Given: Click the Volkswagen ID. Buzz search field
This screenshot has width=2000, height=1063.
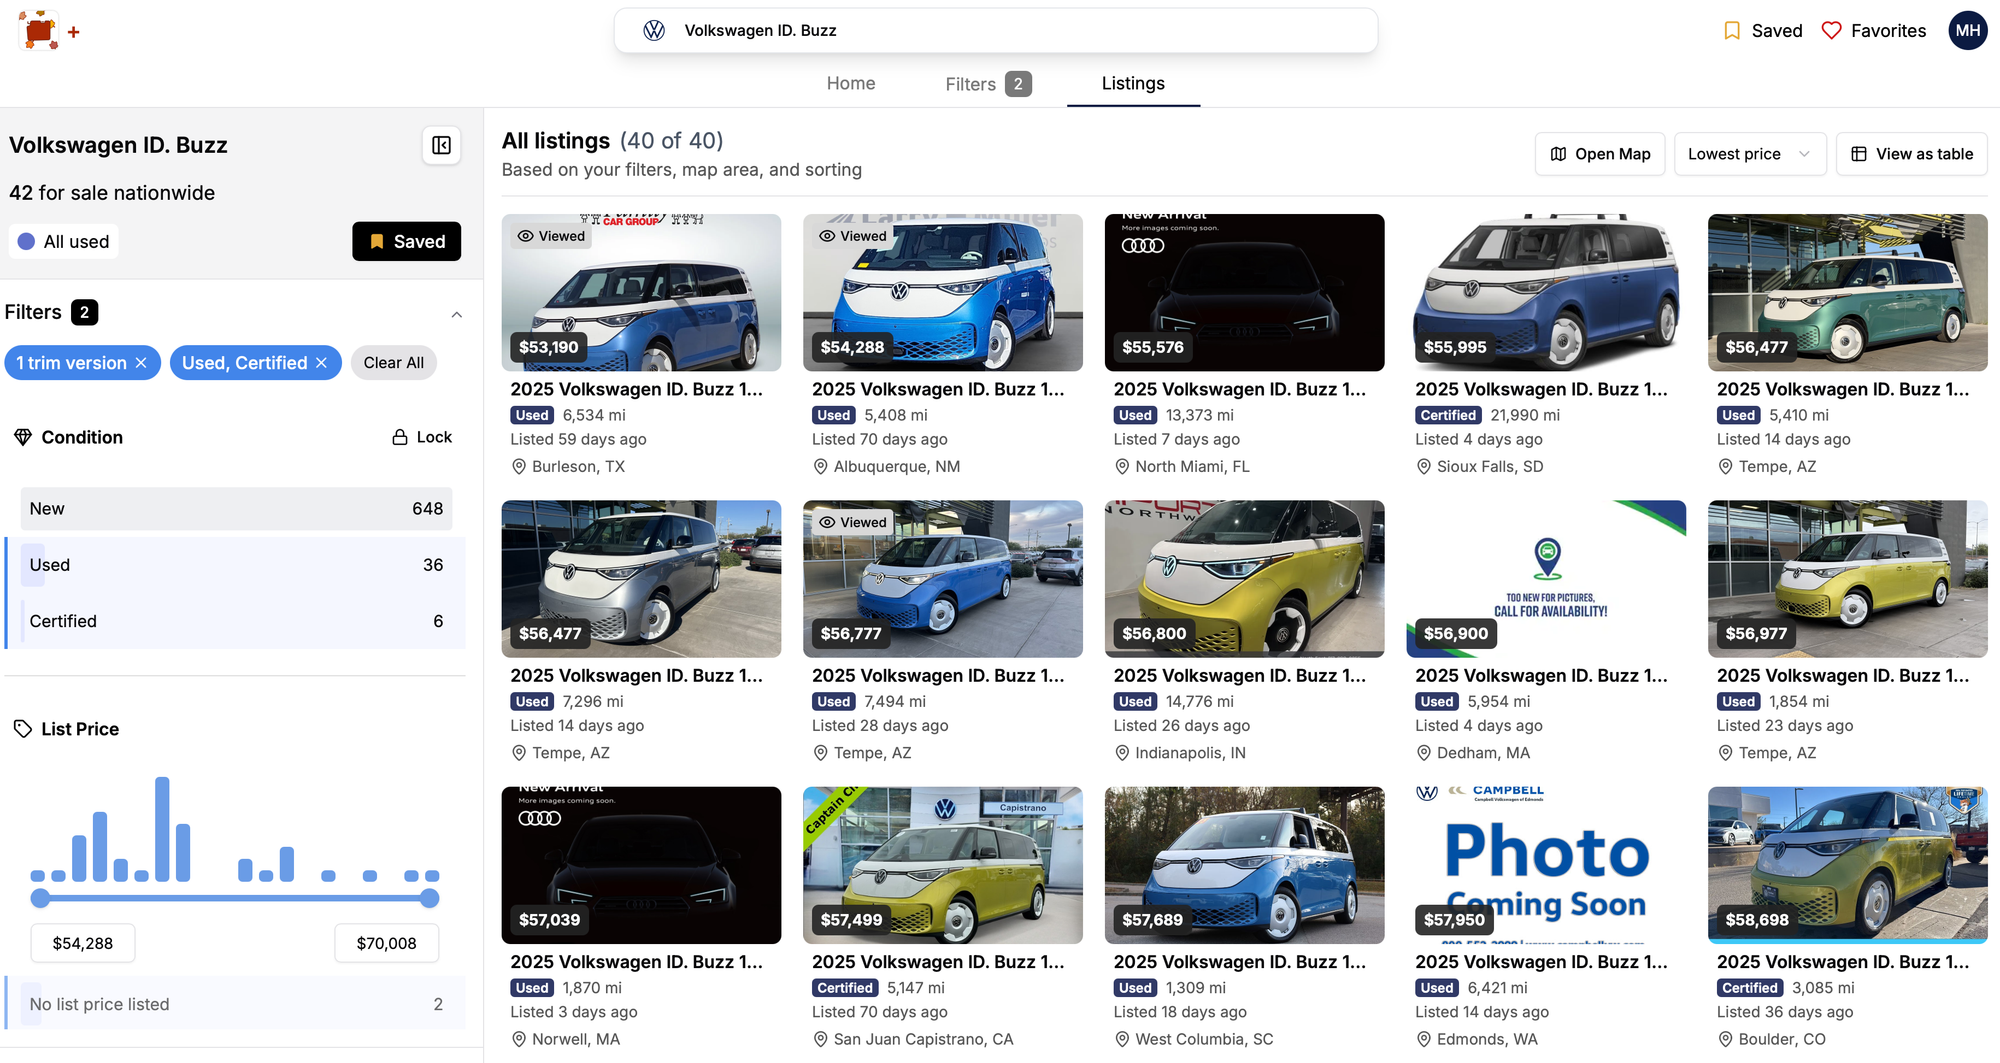Looking at the screenshot, I should pyautogui.click(x=996, y=31).
